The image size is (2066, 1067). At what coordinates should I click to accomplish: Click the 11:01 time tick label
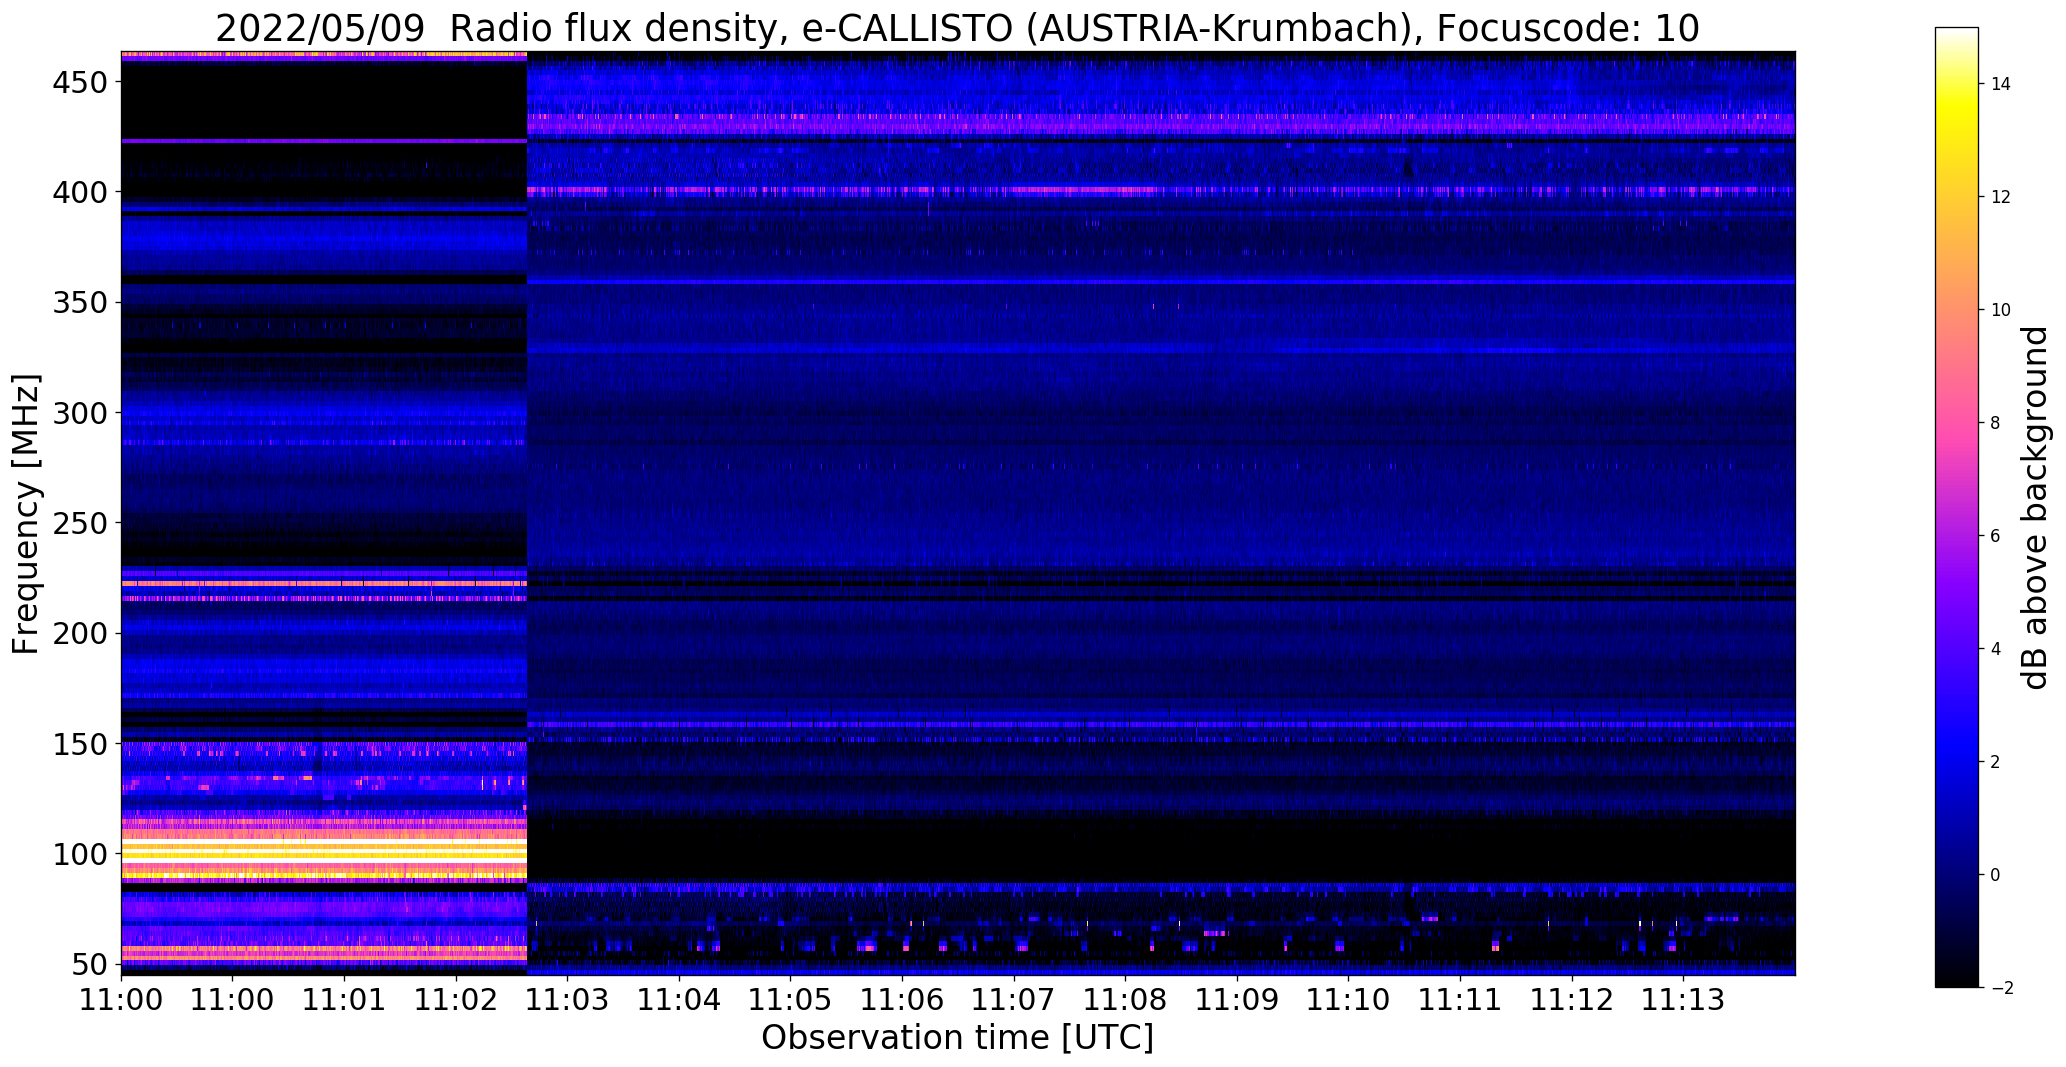point(344,999)
